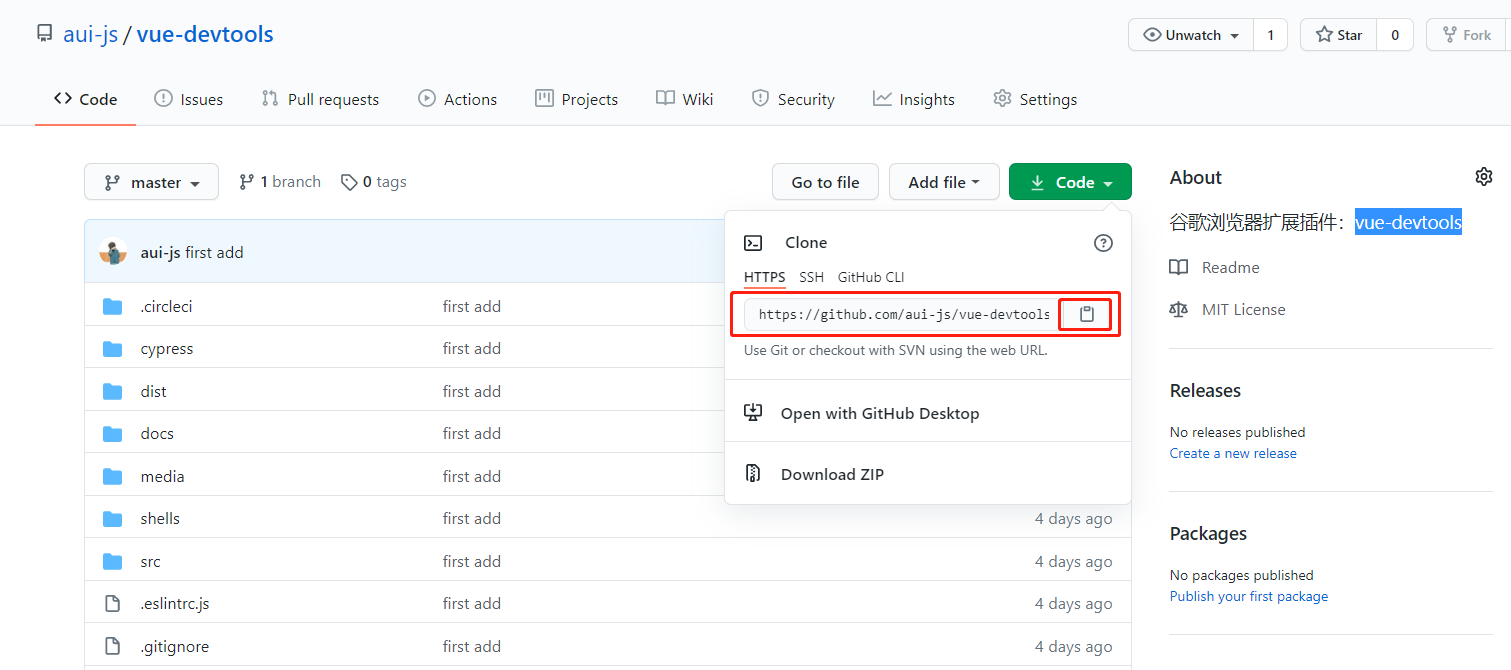Open the Packages heading
This screenshot has height=670, width=1511.
(1208, 534)
